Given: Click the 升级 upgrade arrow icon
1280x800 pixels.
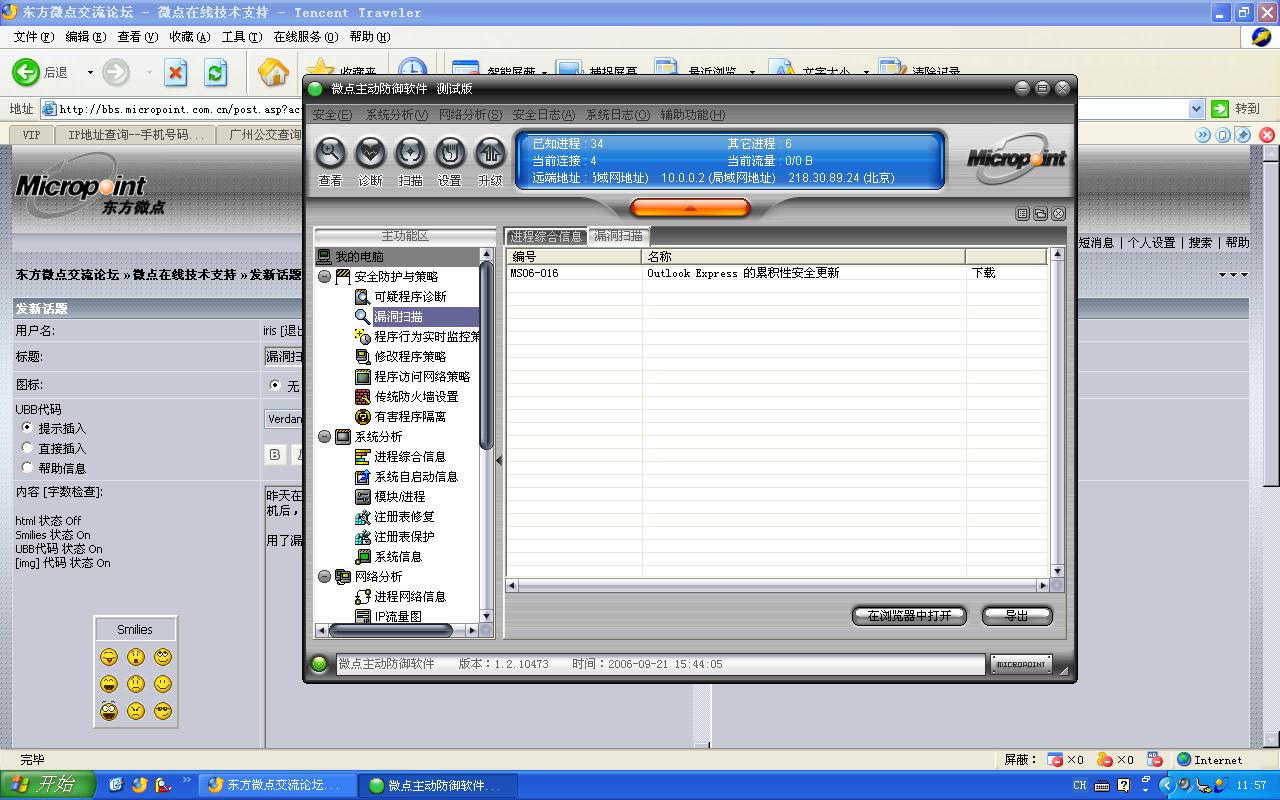Looking at the screenshot, I should coord(490,153).
